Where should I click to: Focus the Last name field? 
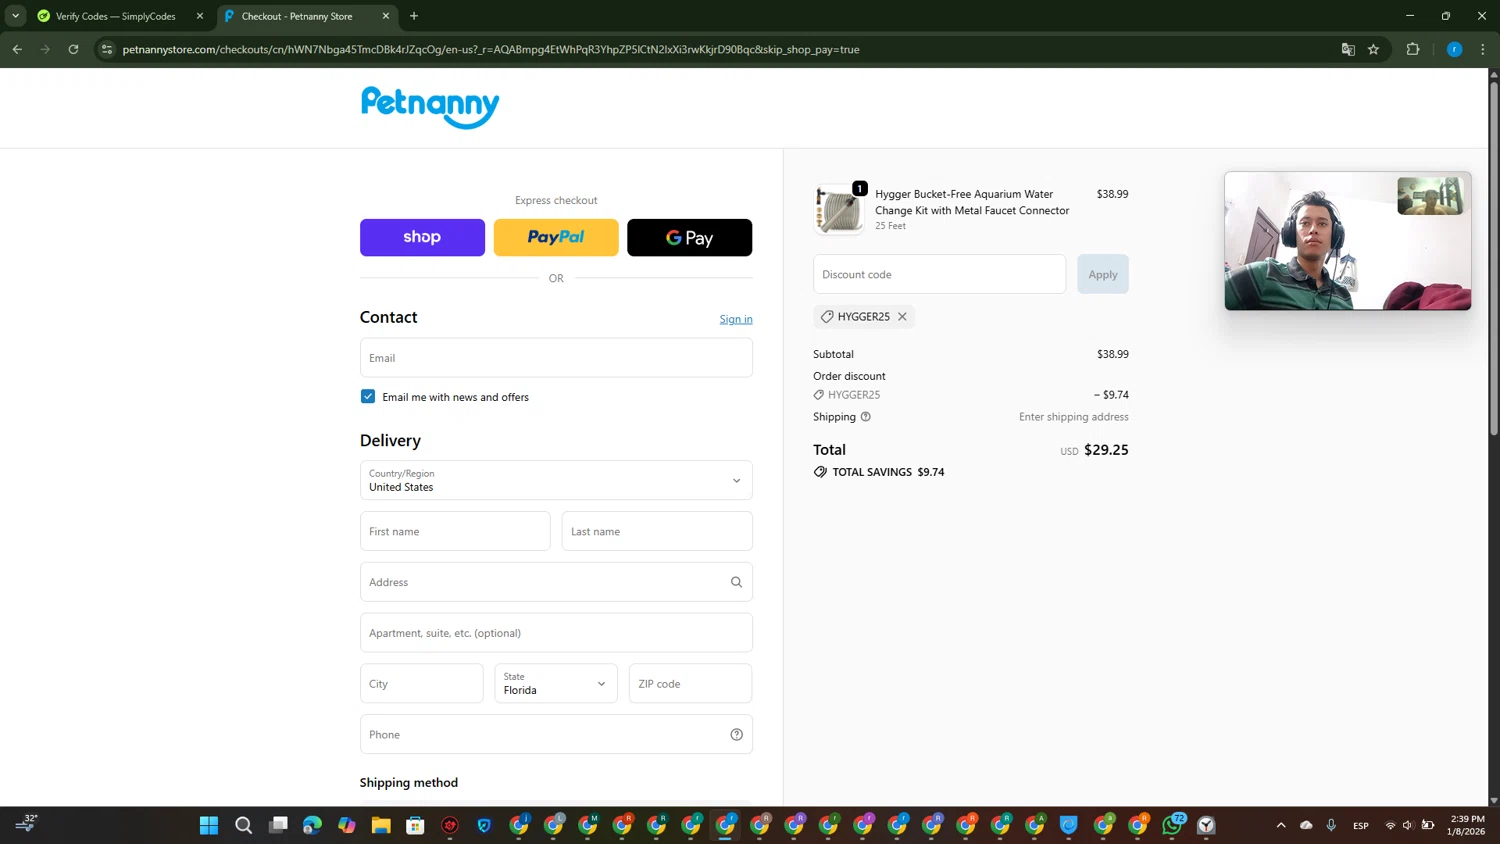point(657,531)
